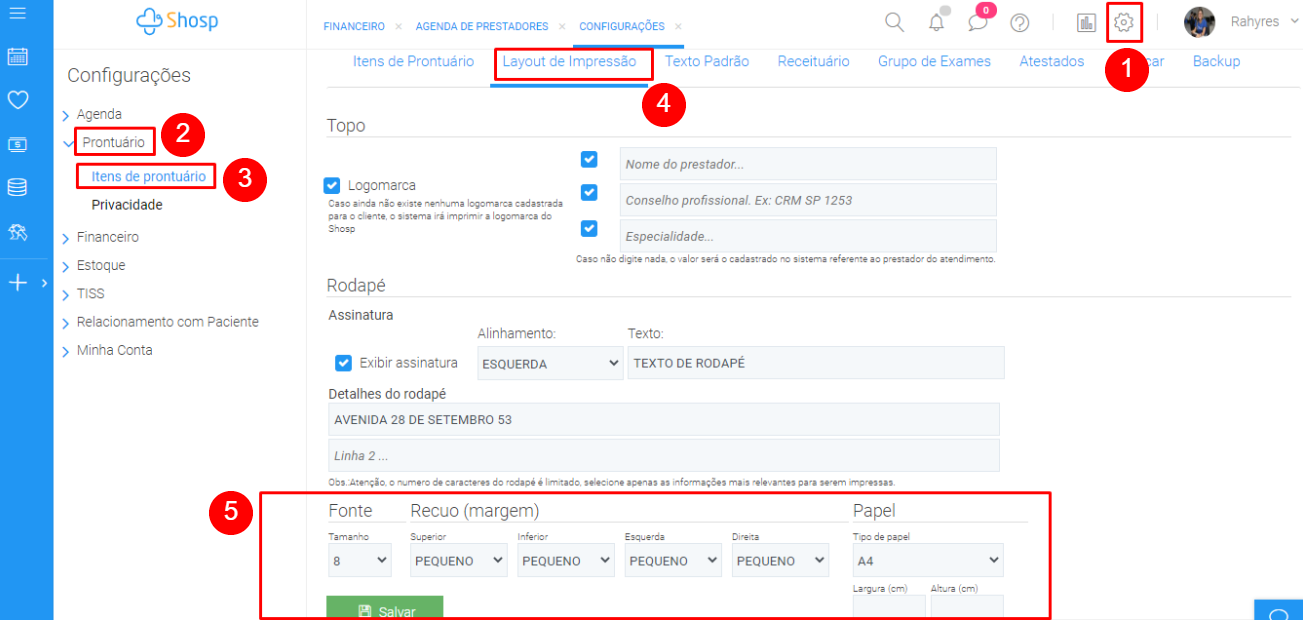
Task: Close the Financeiro tab
Action: (x=398, y=26)
